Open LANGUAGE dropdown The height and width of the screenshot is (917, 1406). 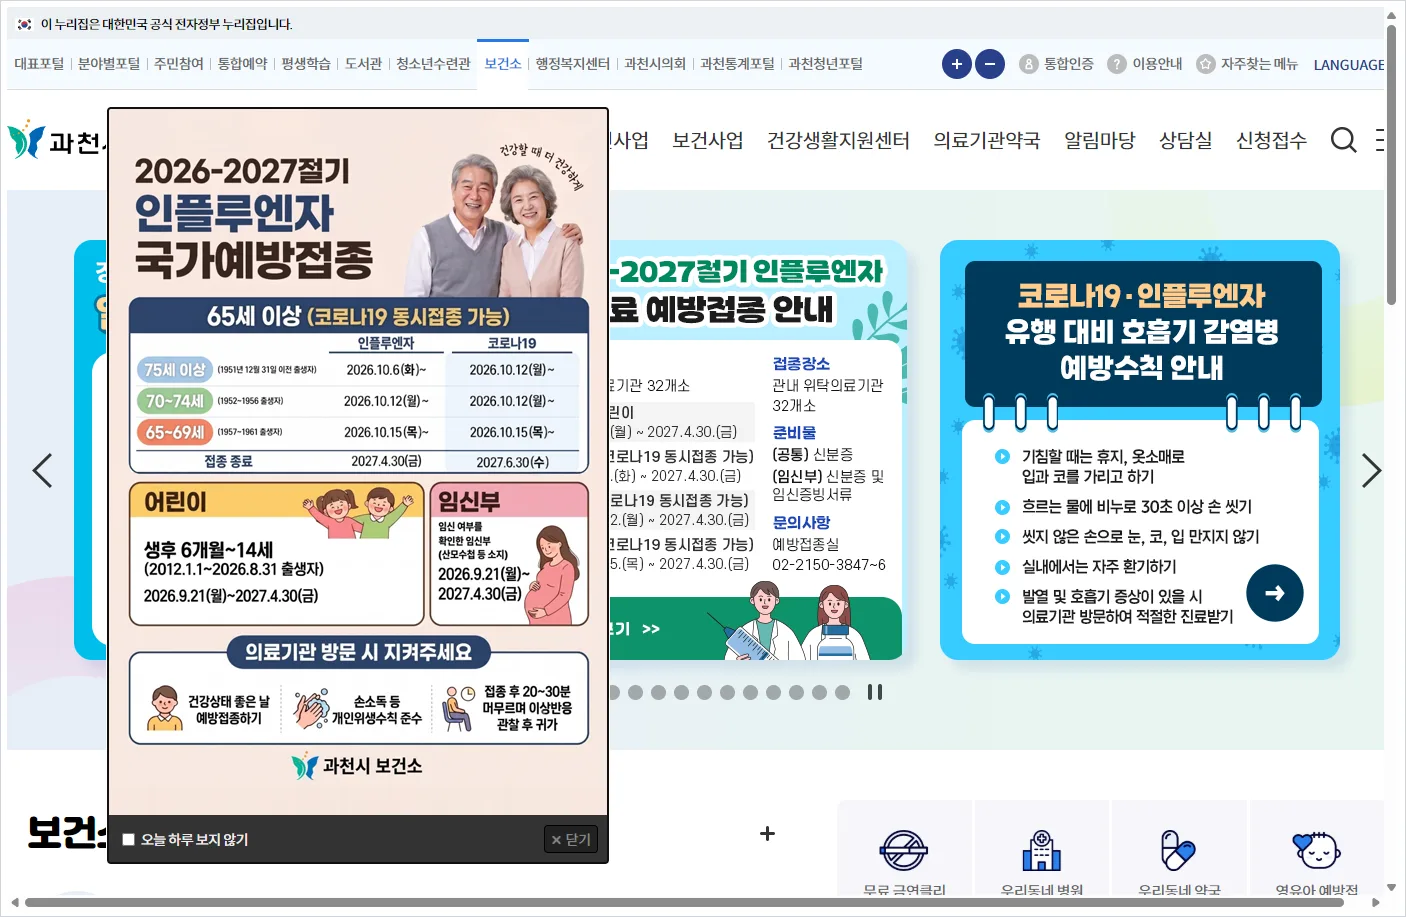[1349, 65]
